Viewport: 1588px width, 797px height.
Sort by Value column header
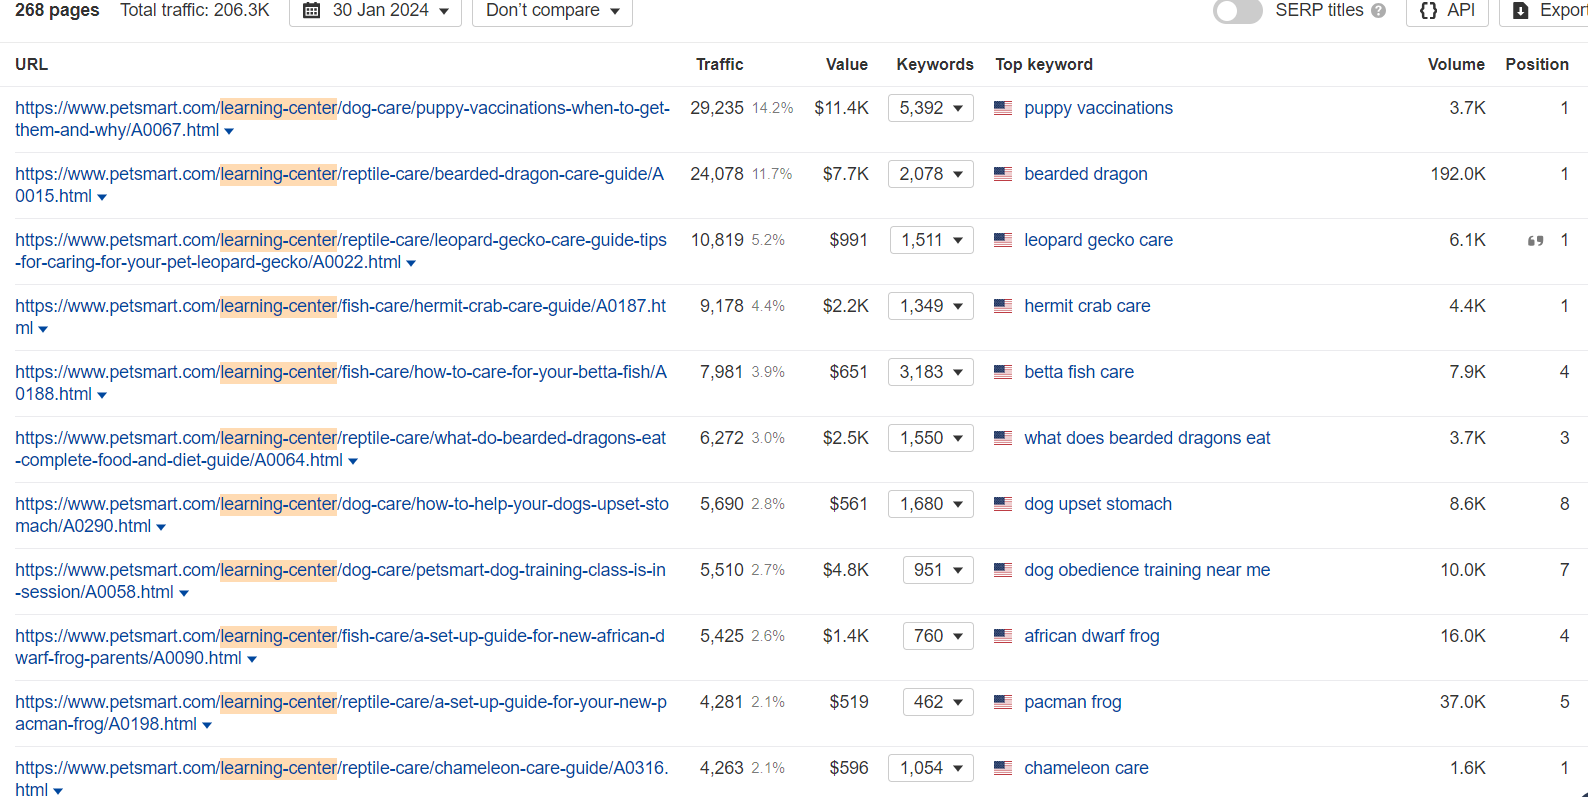pos(846,64)
